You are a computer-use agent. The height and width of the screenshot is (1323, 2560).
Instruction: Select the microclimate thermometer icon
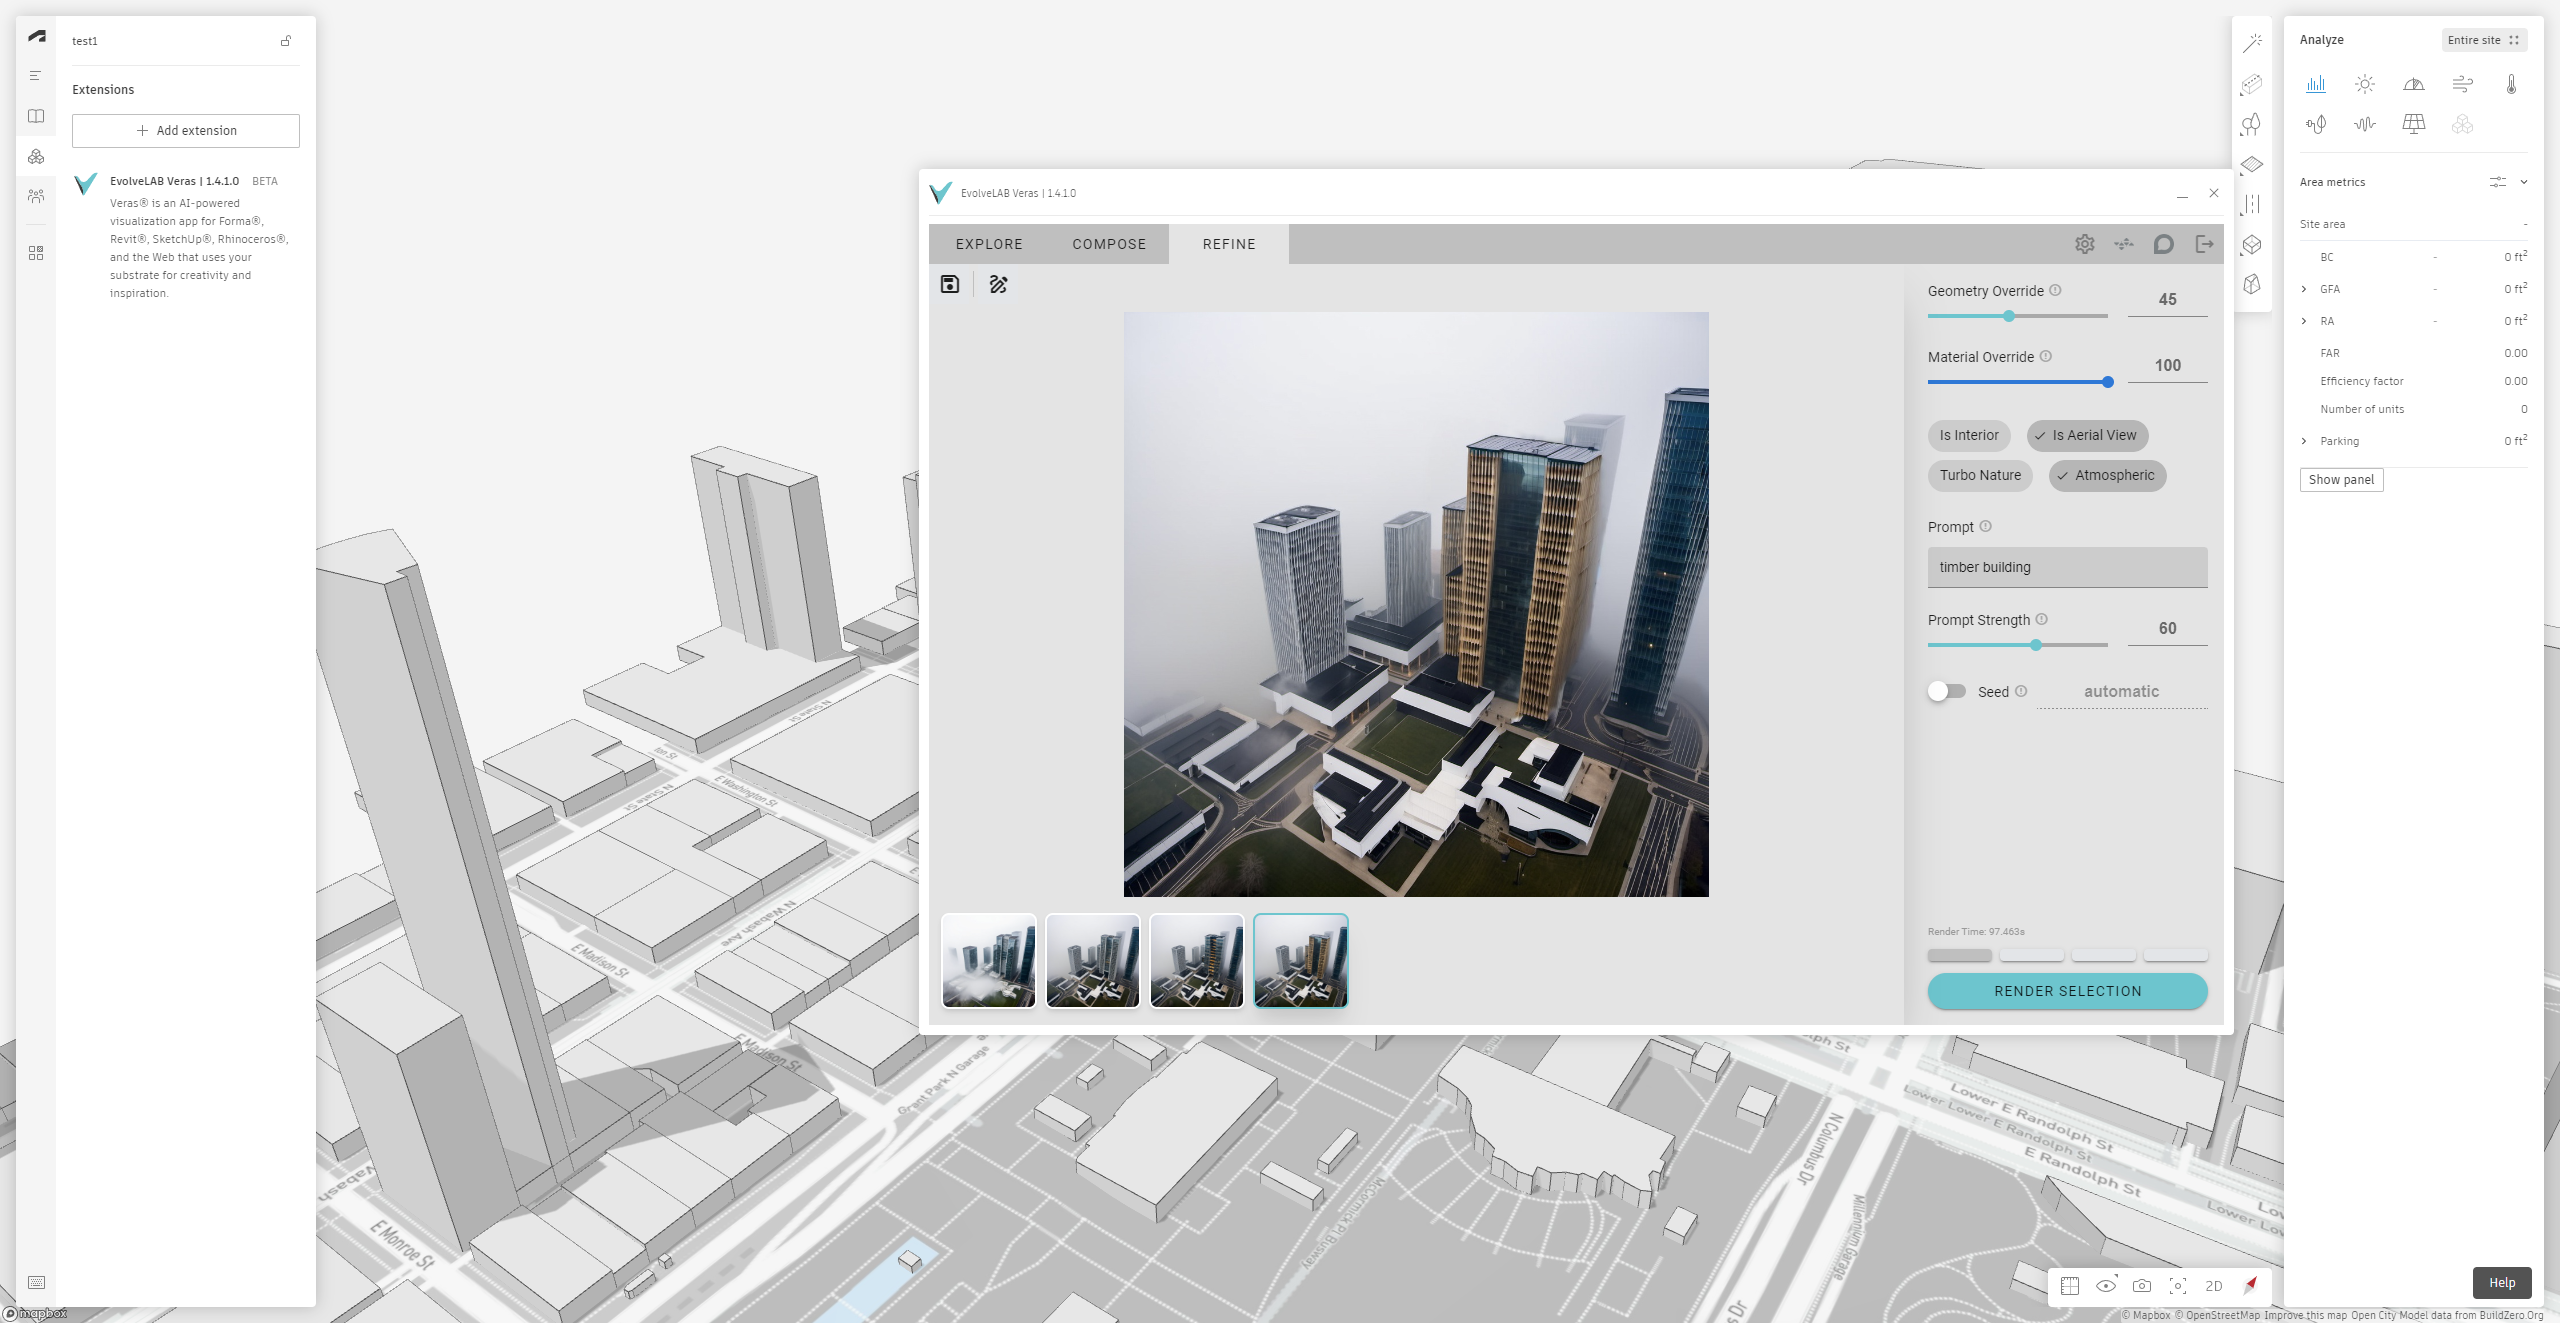[x=2511, y=84]
